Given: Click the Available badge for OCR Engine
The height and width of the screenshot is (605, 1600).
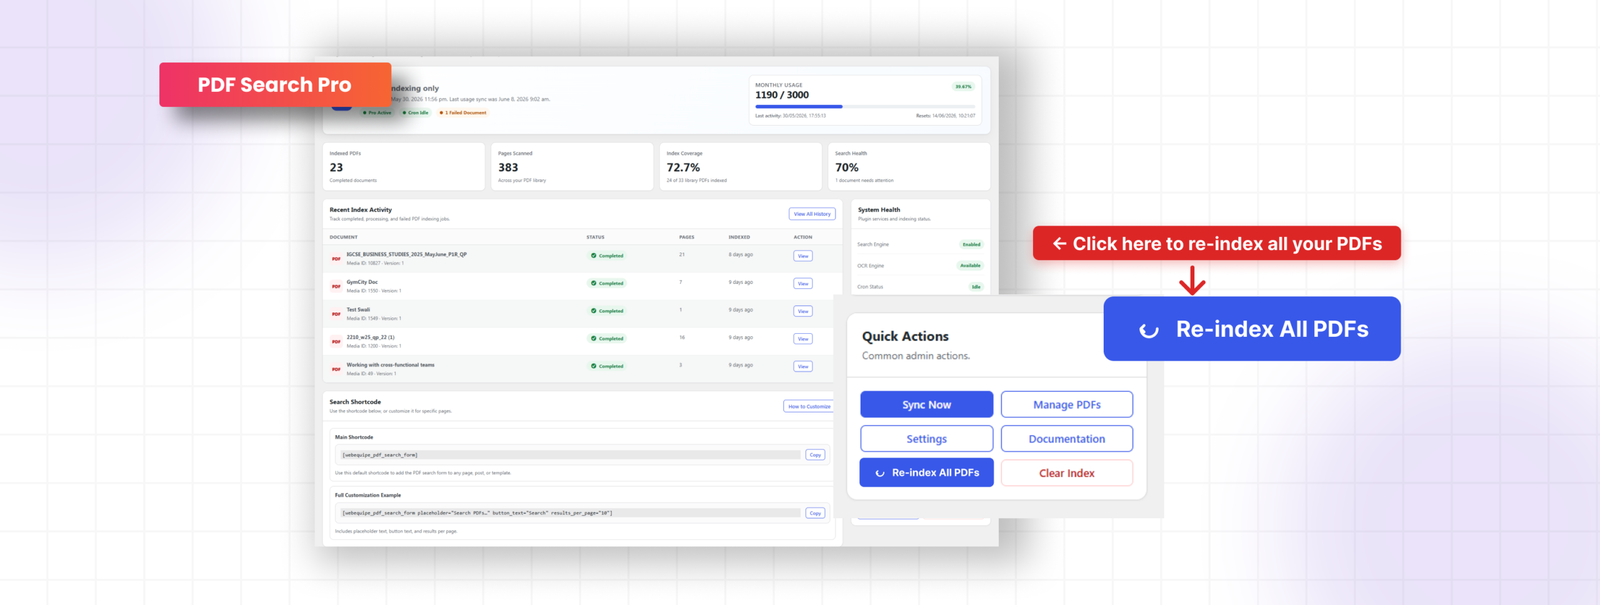Looking at the screenshot, I should click(970, 266).
